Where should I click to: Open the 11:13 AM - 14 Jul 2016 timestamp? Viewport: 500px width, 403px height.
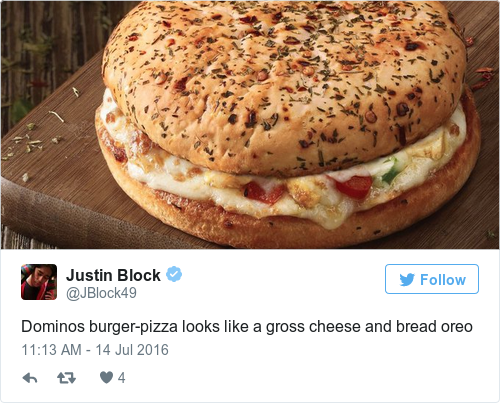[95, 350]
